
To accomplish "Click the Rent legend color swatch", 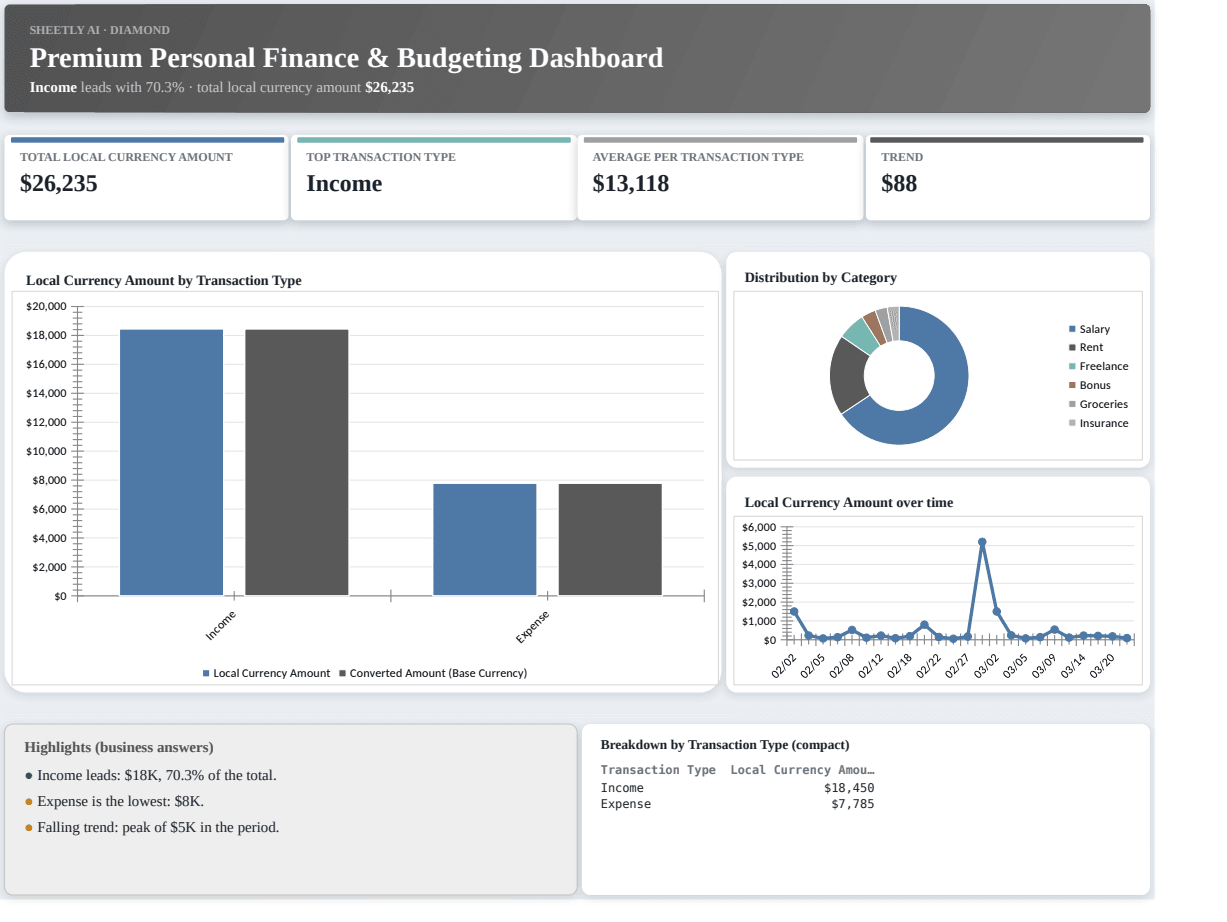I will (1073, 348).
